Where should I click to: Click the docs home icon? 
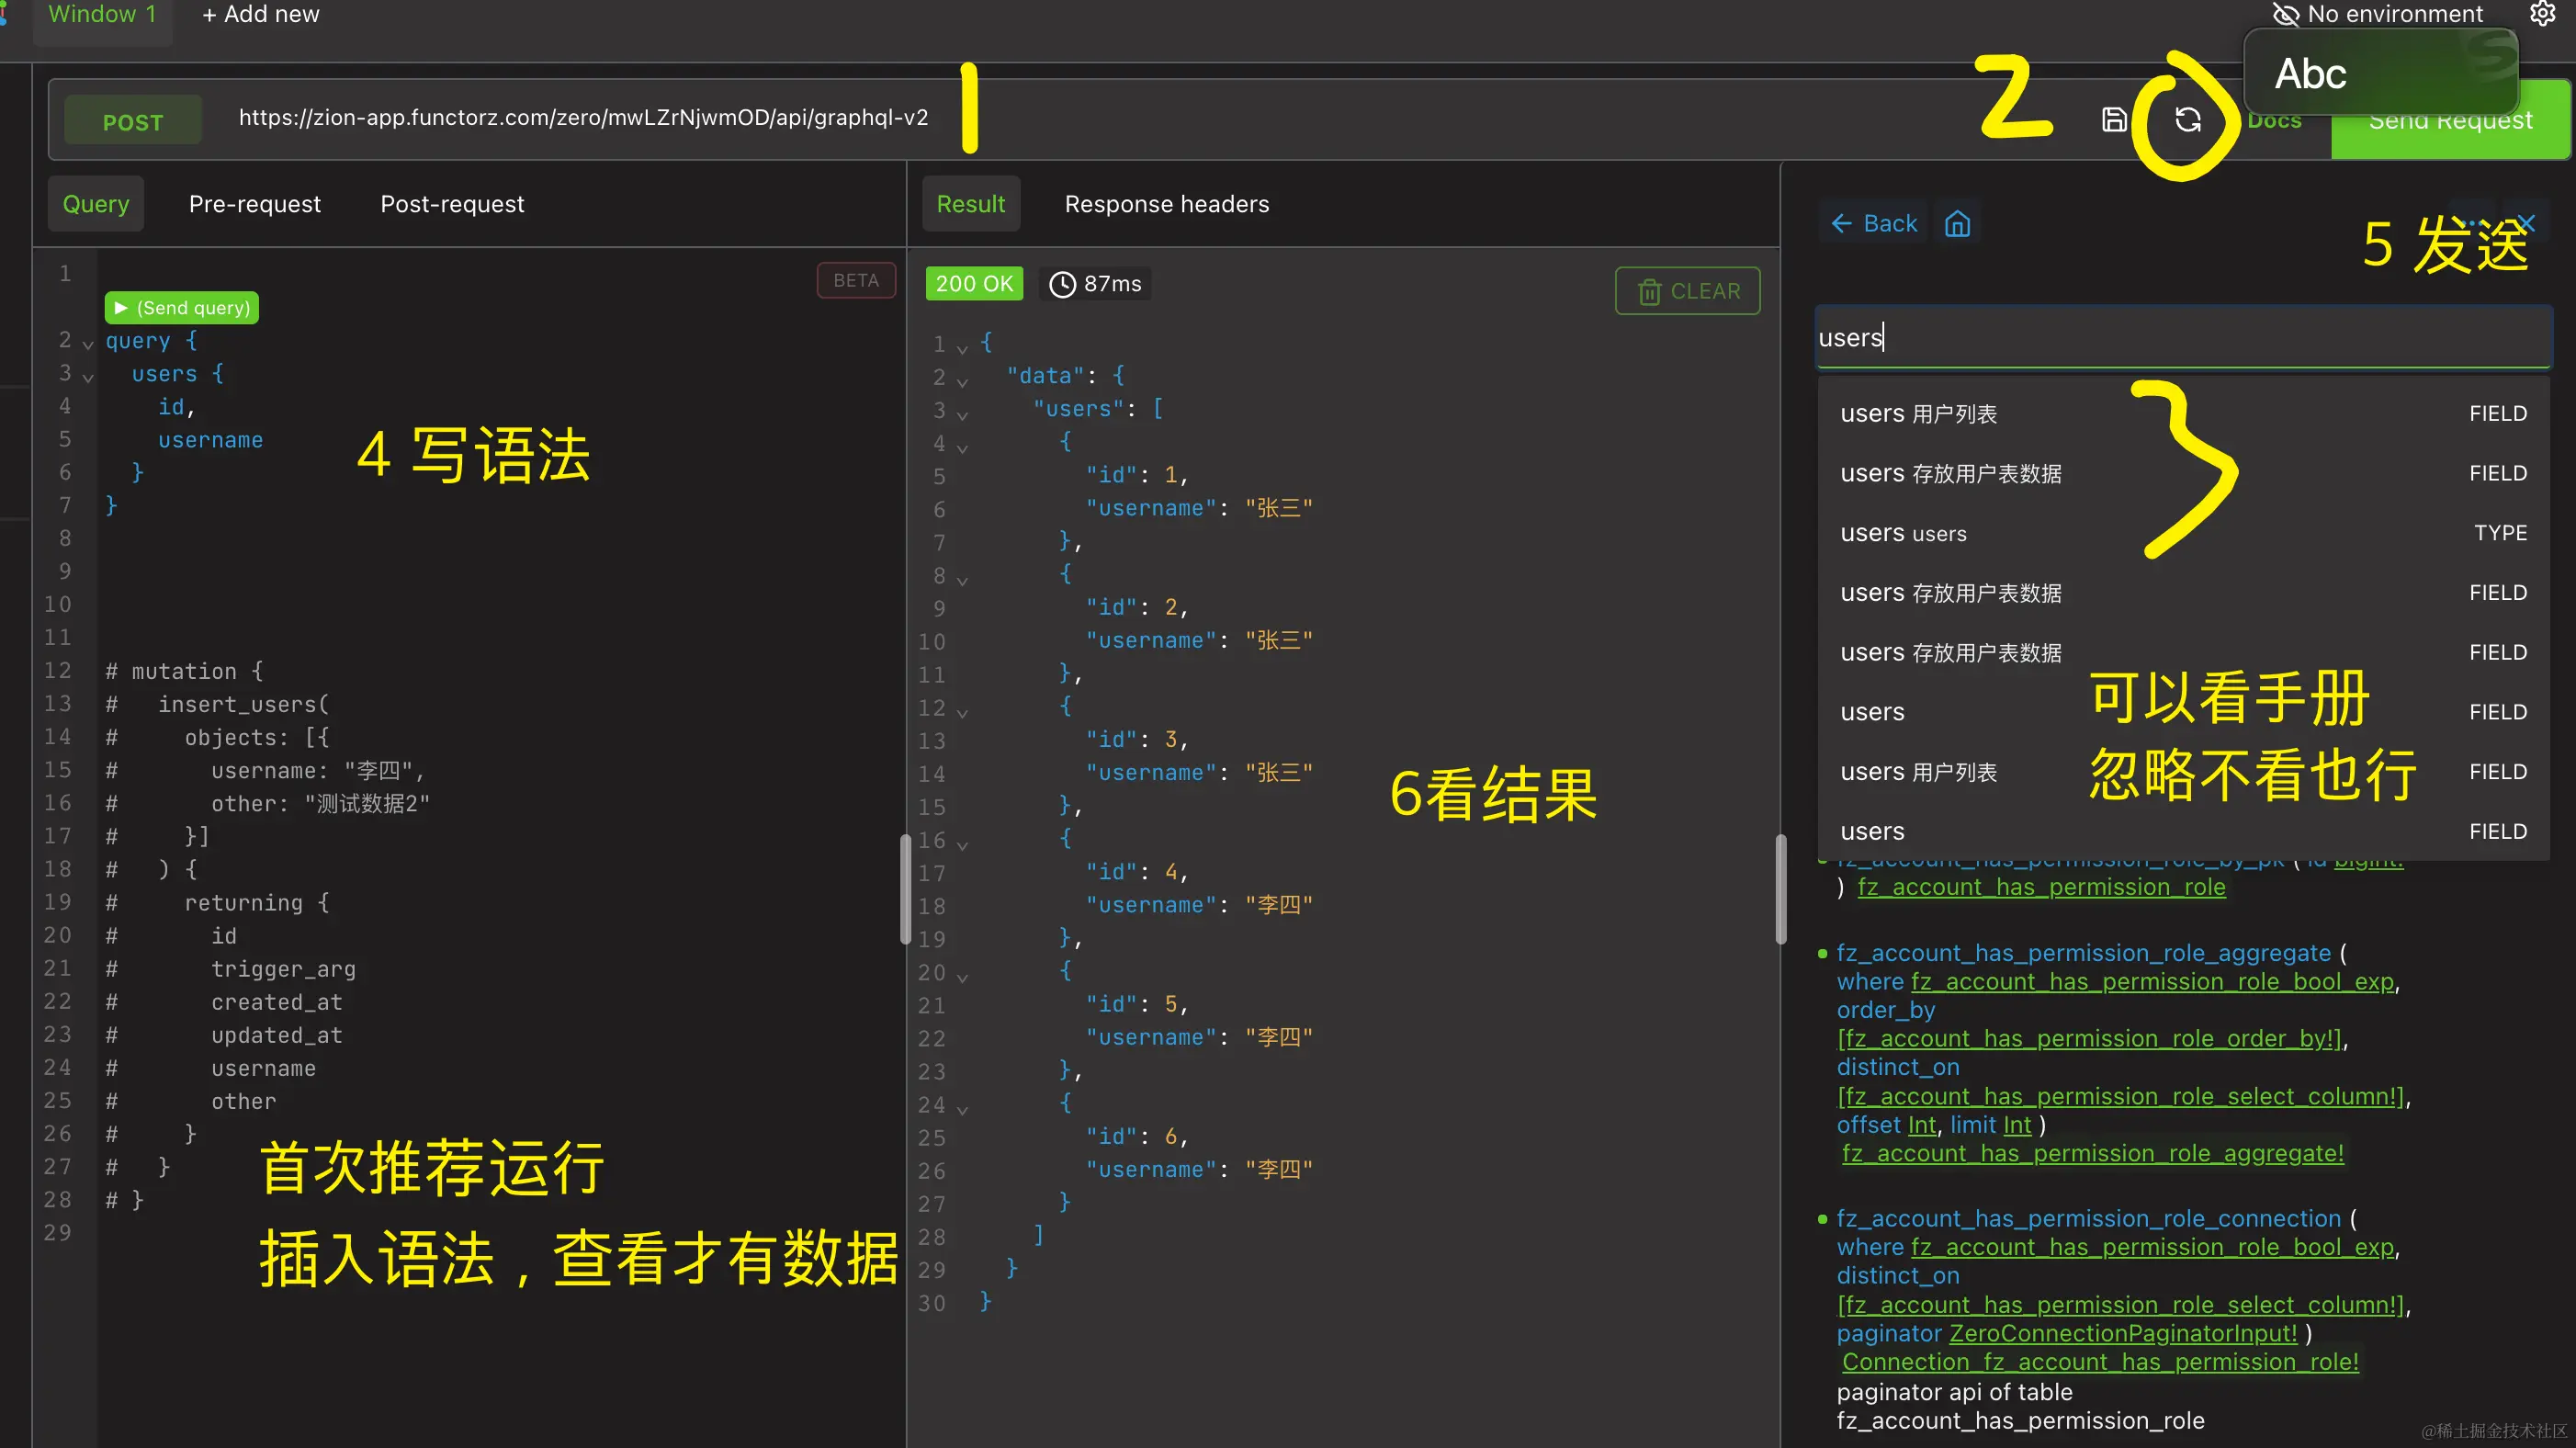[x=1957, y=223]
